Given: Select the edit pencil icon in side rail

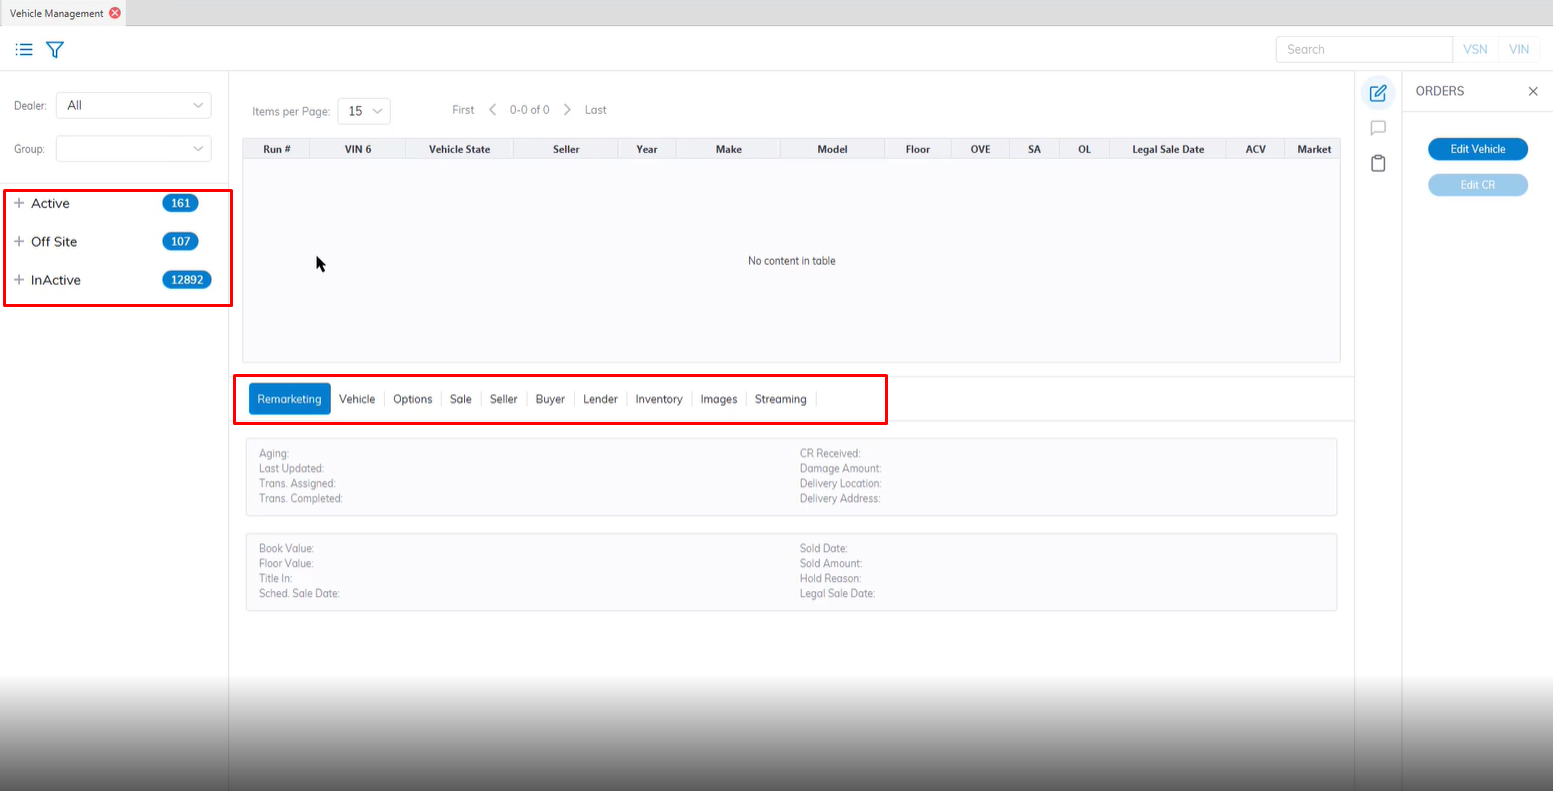Looking at the screenshot, I should pyautogui.click(x=1378, y=93).
